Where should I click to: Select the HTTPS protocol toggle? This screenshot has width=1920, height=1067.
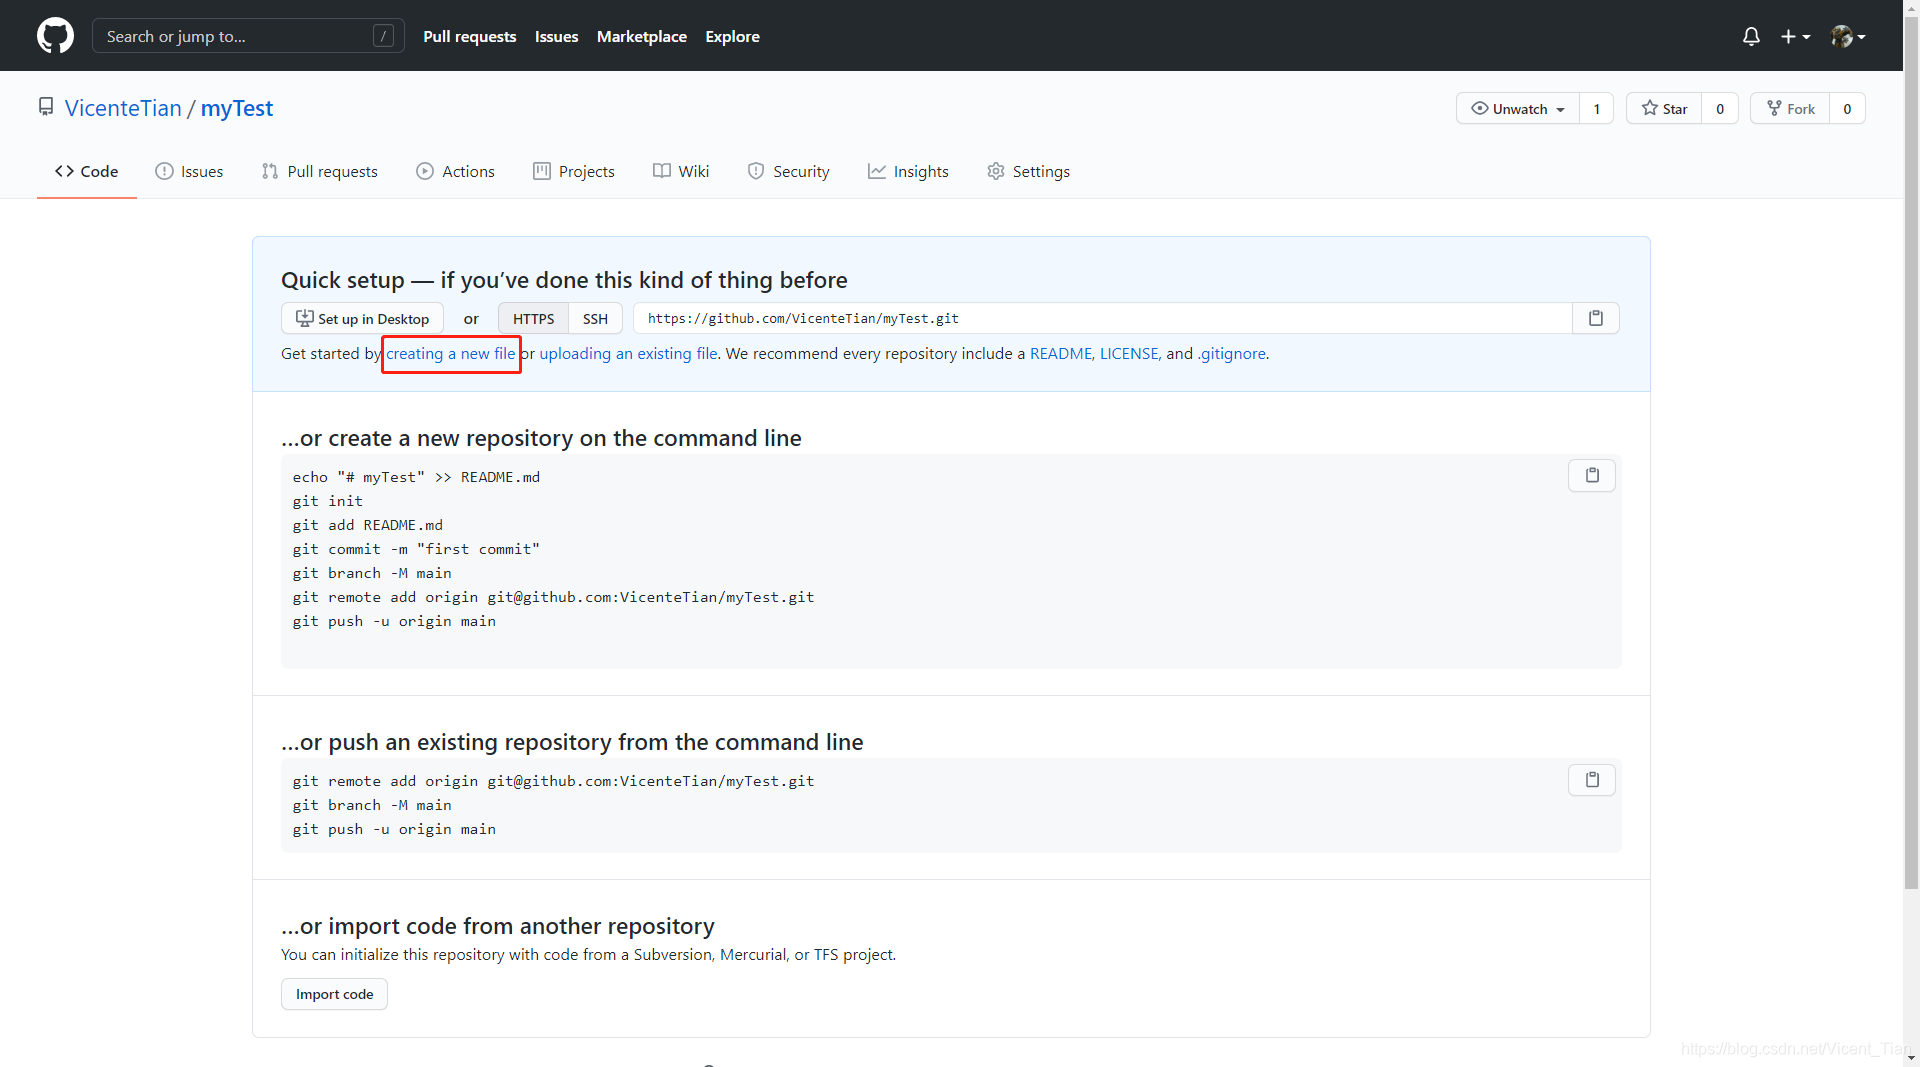point(533,318)
